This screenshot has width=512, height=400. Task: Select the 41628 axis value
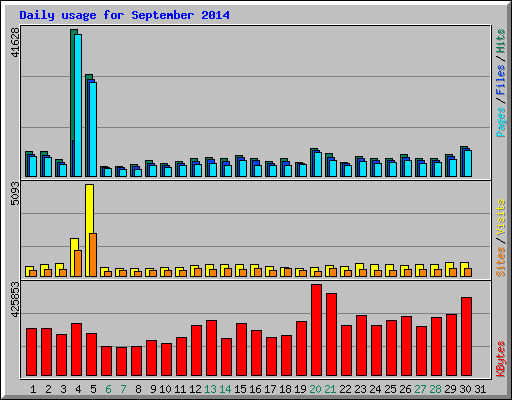pyautogui.click(x=15, y=42)
